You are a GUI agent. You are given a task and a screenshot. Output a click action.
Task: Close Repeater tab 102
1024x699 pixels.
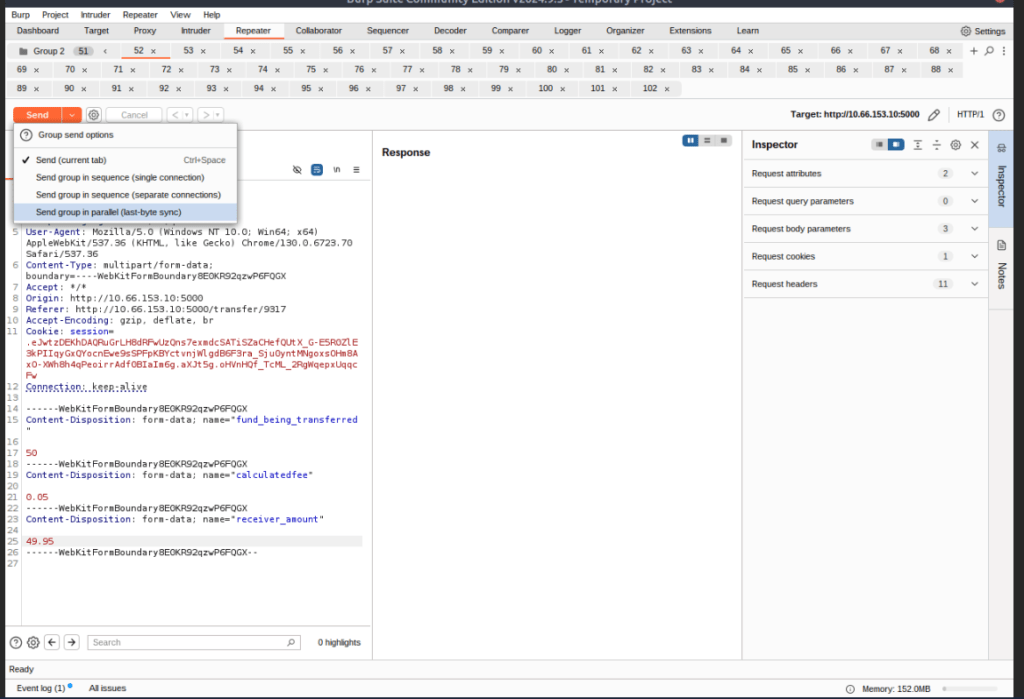667,89
